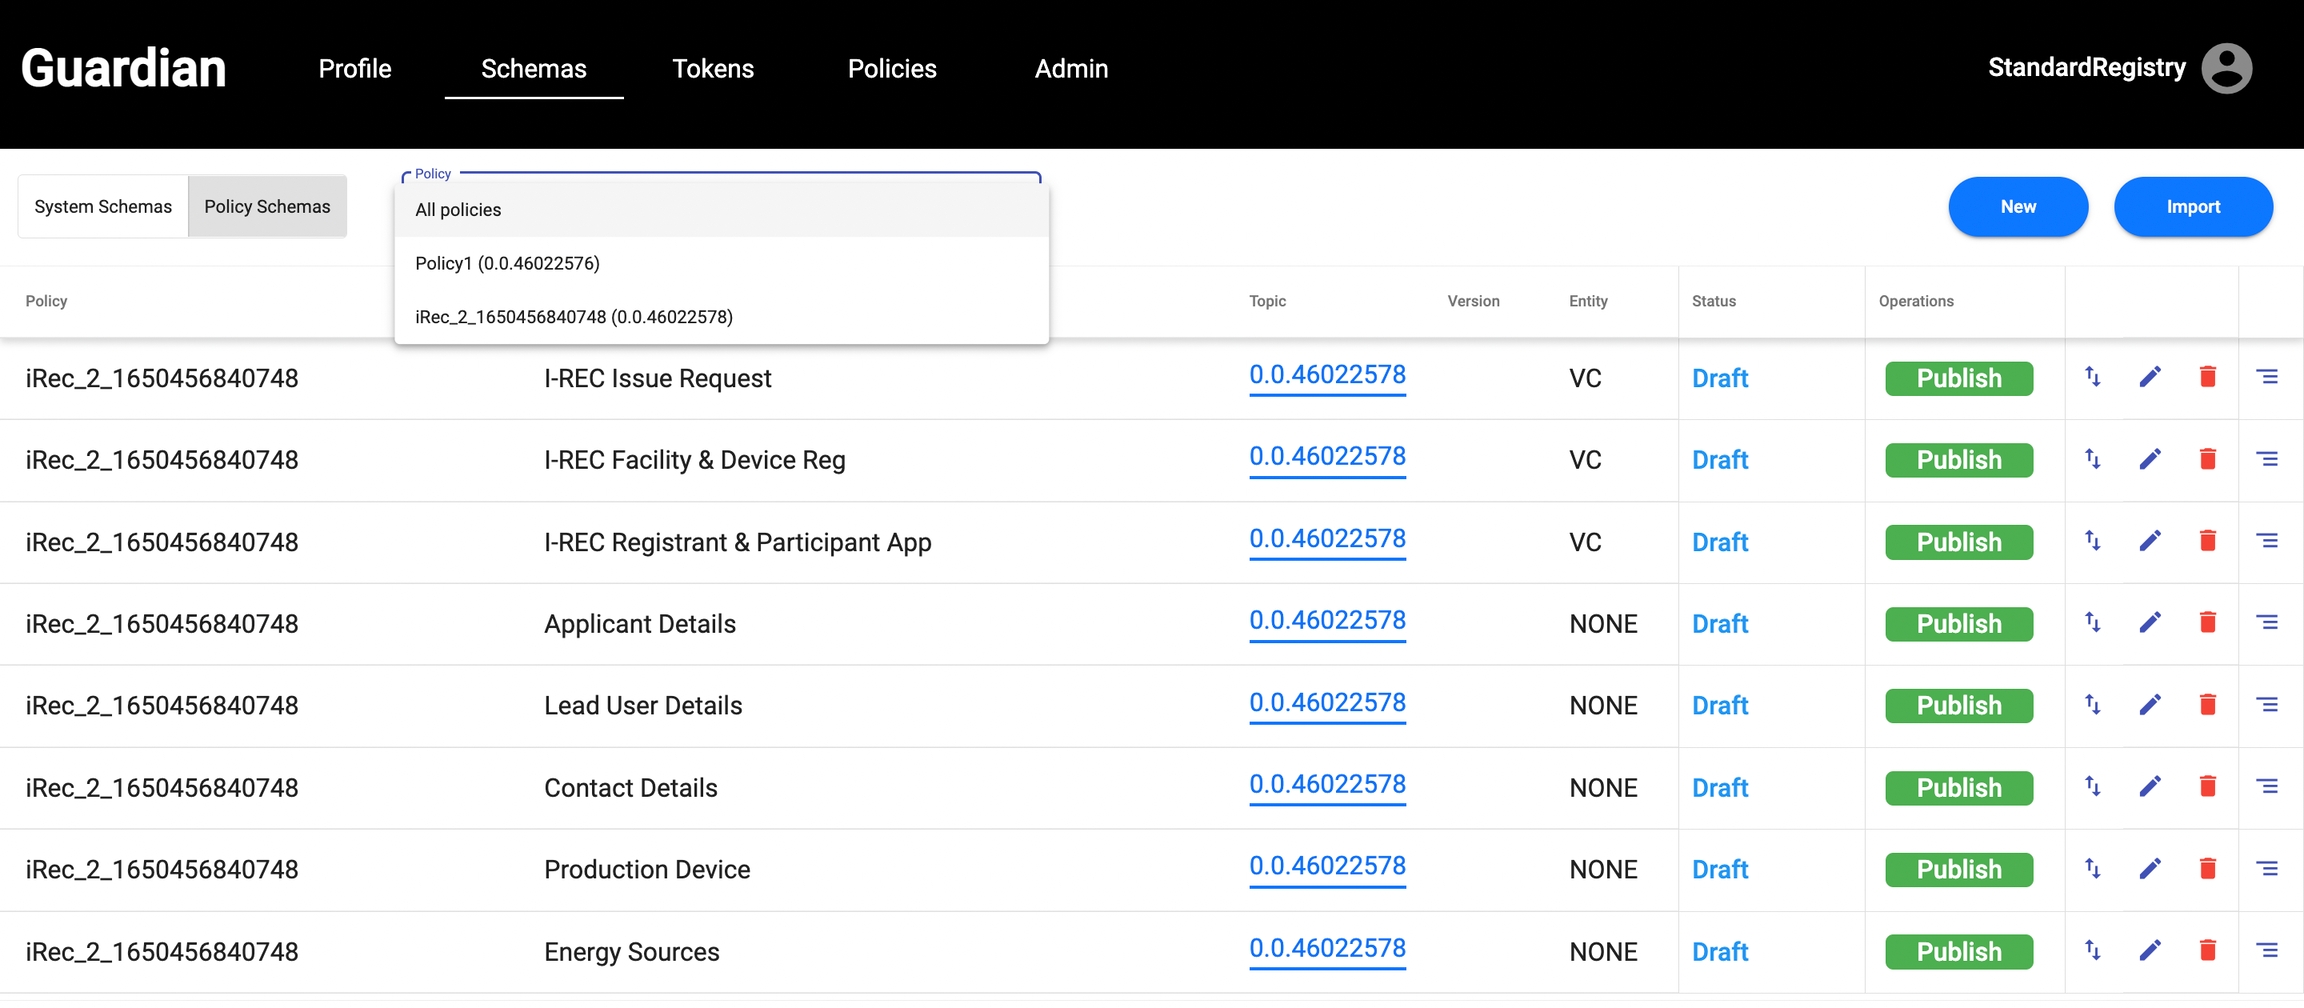The height and width of the screenshot is (1008, 2304).
Task: Click export arrows icon for Applicant Details row
Action: pos(2092,623)
